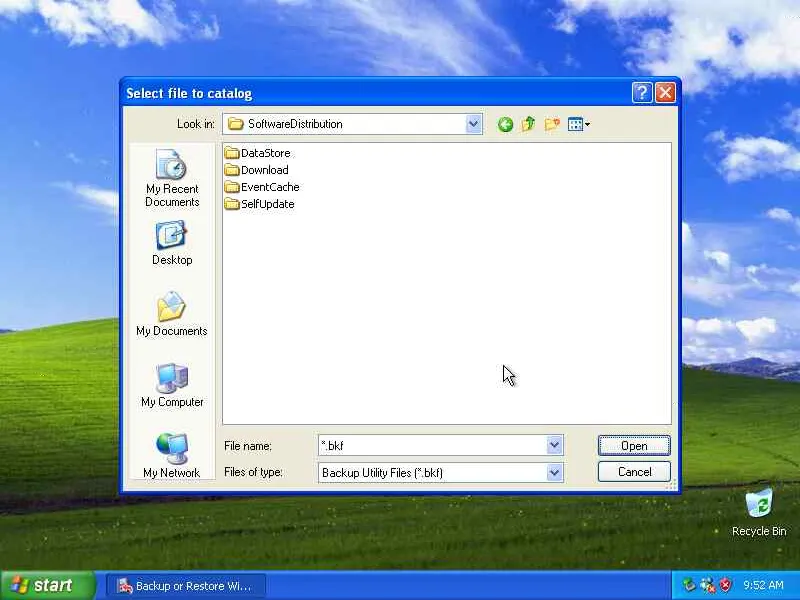Click into the File name text field

[x=433, y=445]
